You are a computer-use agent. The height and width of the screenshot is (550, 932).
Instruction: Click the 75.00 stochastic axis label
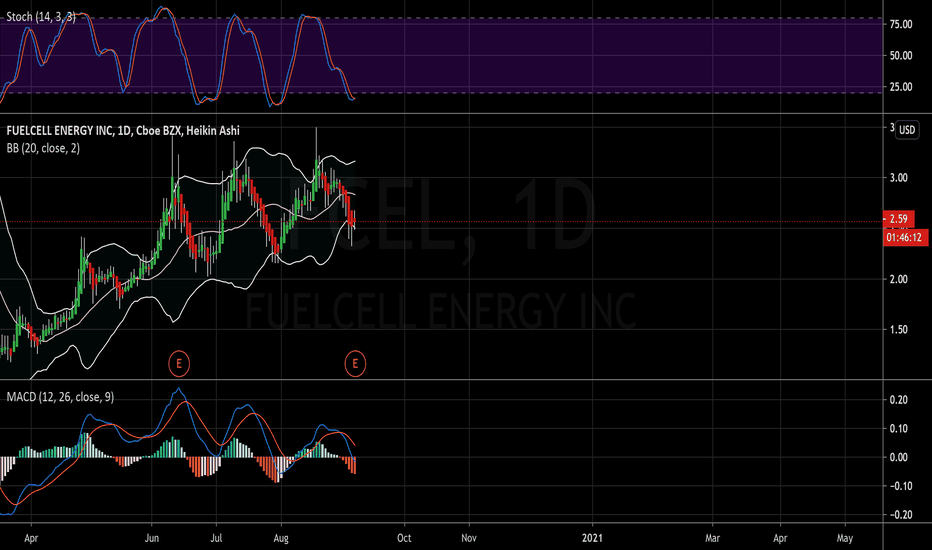click(901, 24)
